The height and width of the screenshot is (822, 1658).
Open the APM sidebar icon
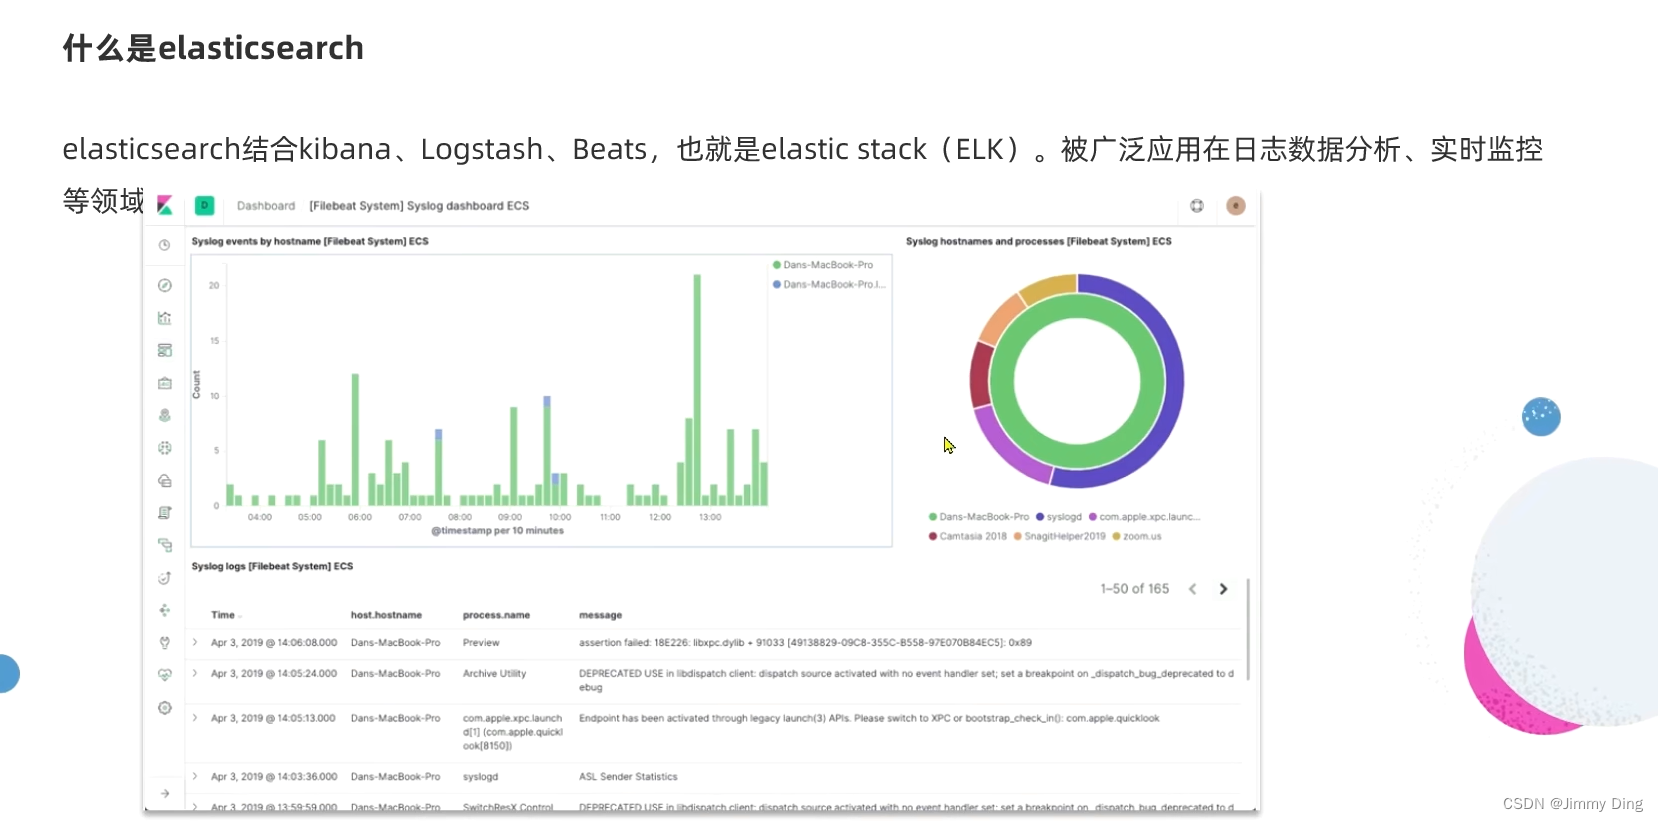[x=165, y=545]
